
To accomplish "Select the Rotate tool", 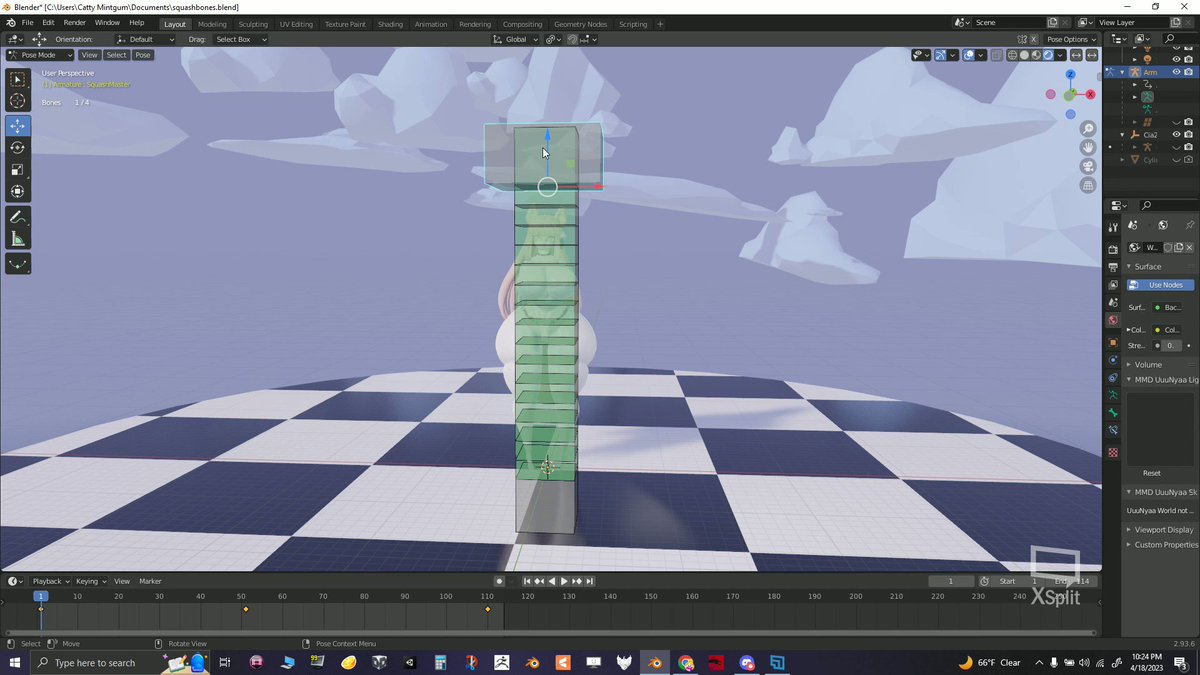I will click(17, 147).
